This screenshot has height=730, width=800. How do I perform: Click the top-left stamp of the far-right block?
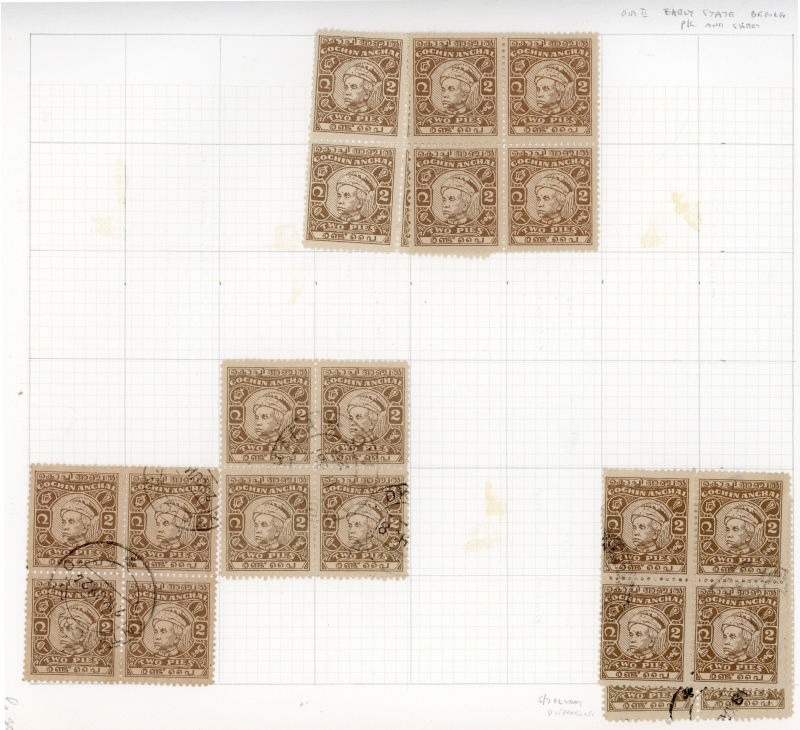coord(645,525)
